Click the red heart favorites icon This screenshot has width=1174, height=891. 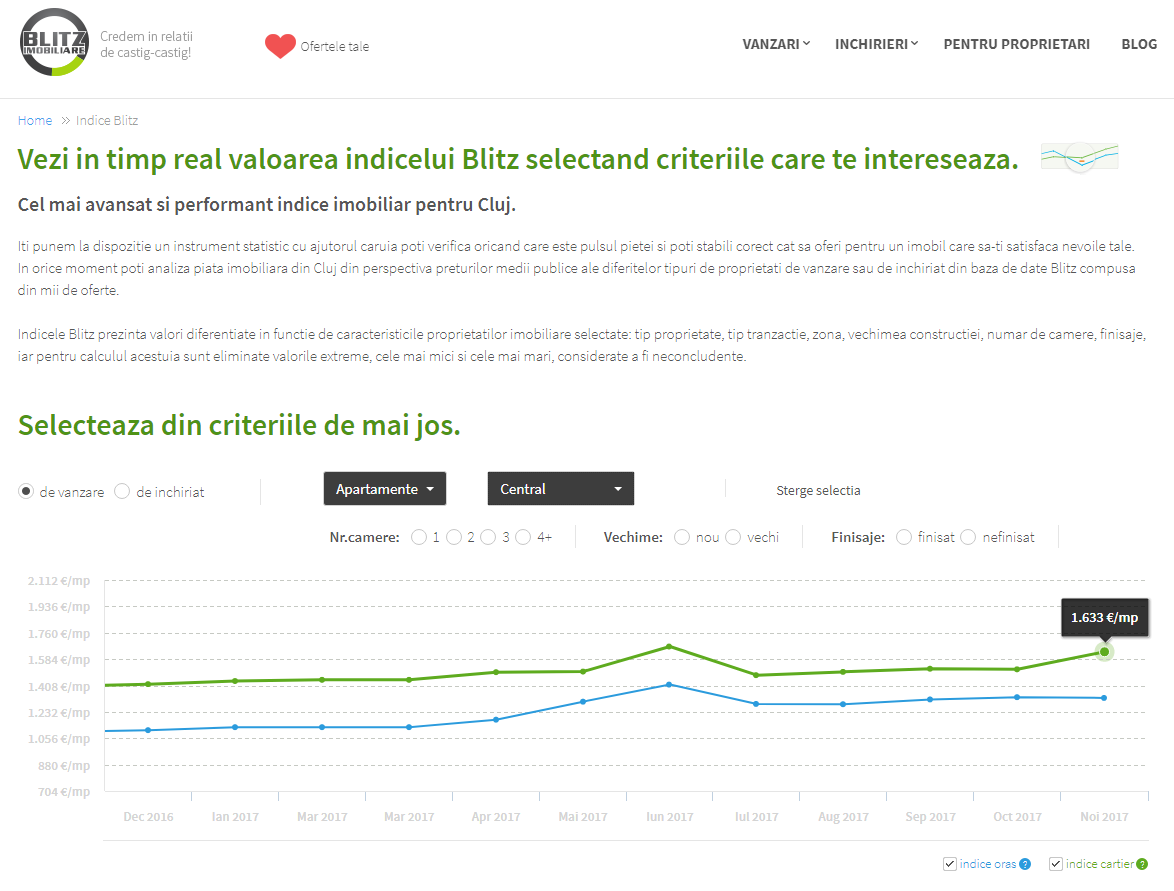coord(280,46)
